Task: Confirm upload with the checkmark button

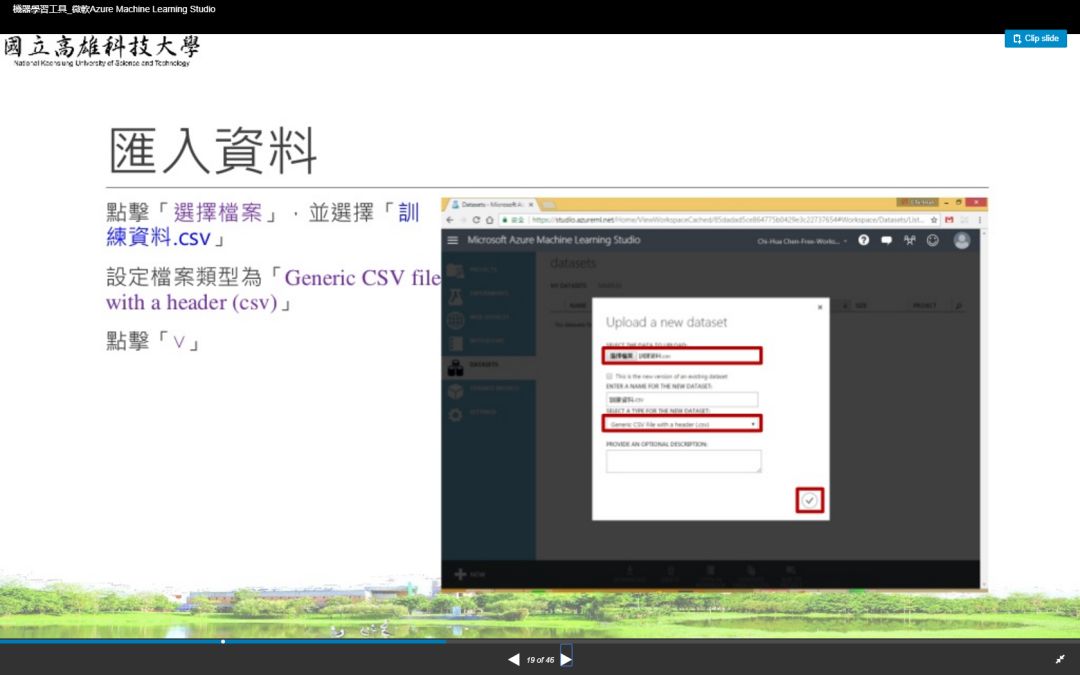Action: (810, 500)
